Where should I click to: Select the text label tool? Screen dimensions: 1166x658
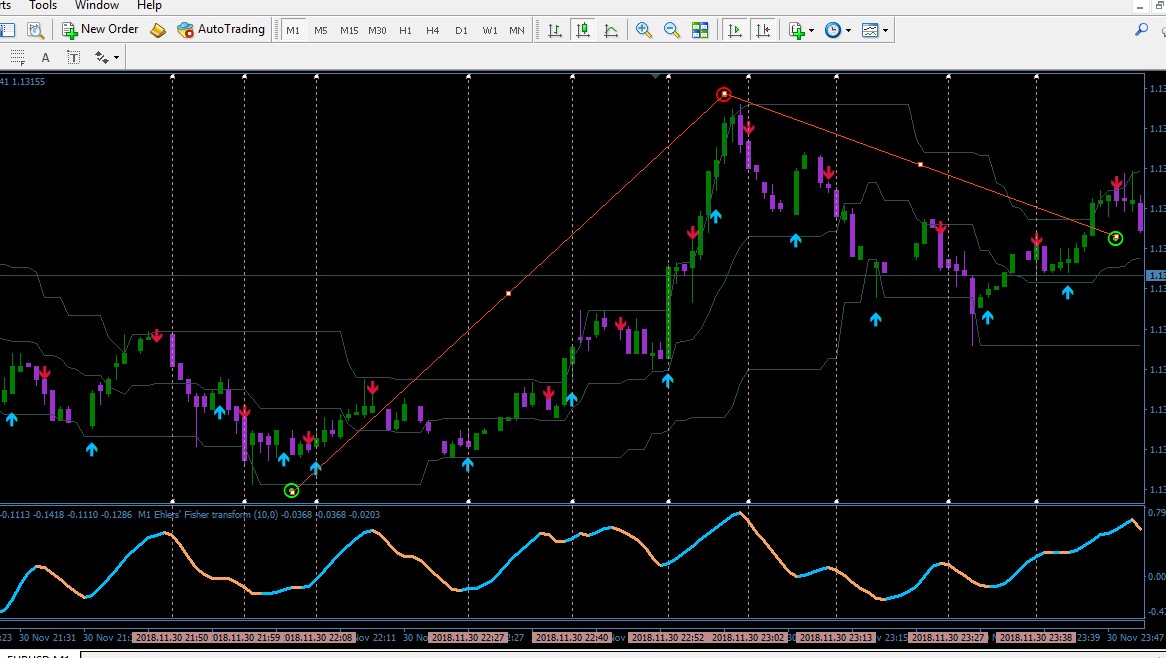74,57
